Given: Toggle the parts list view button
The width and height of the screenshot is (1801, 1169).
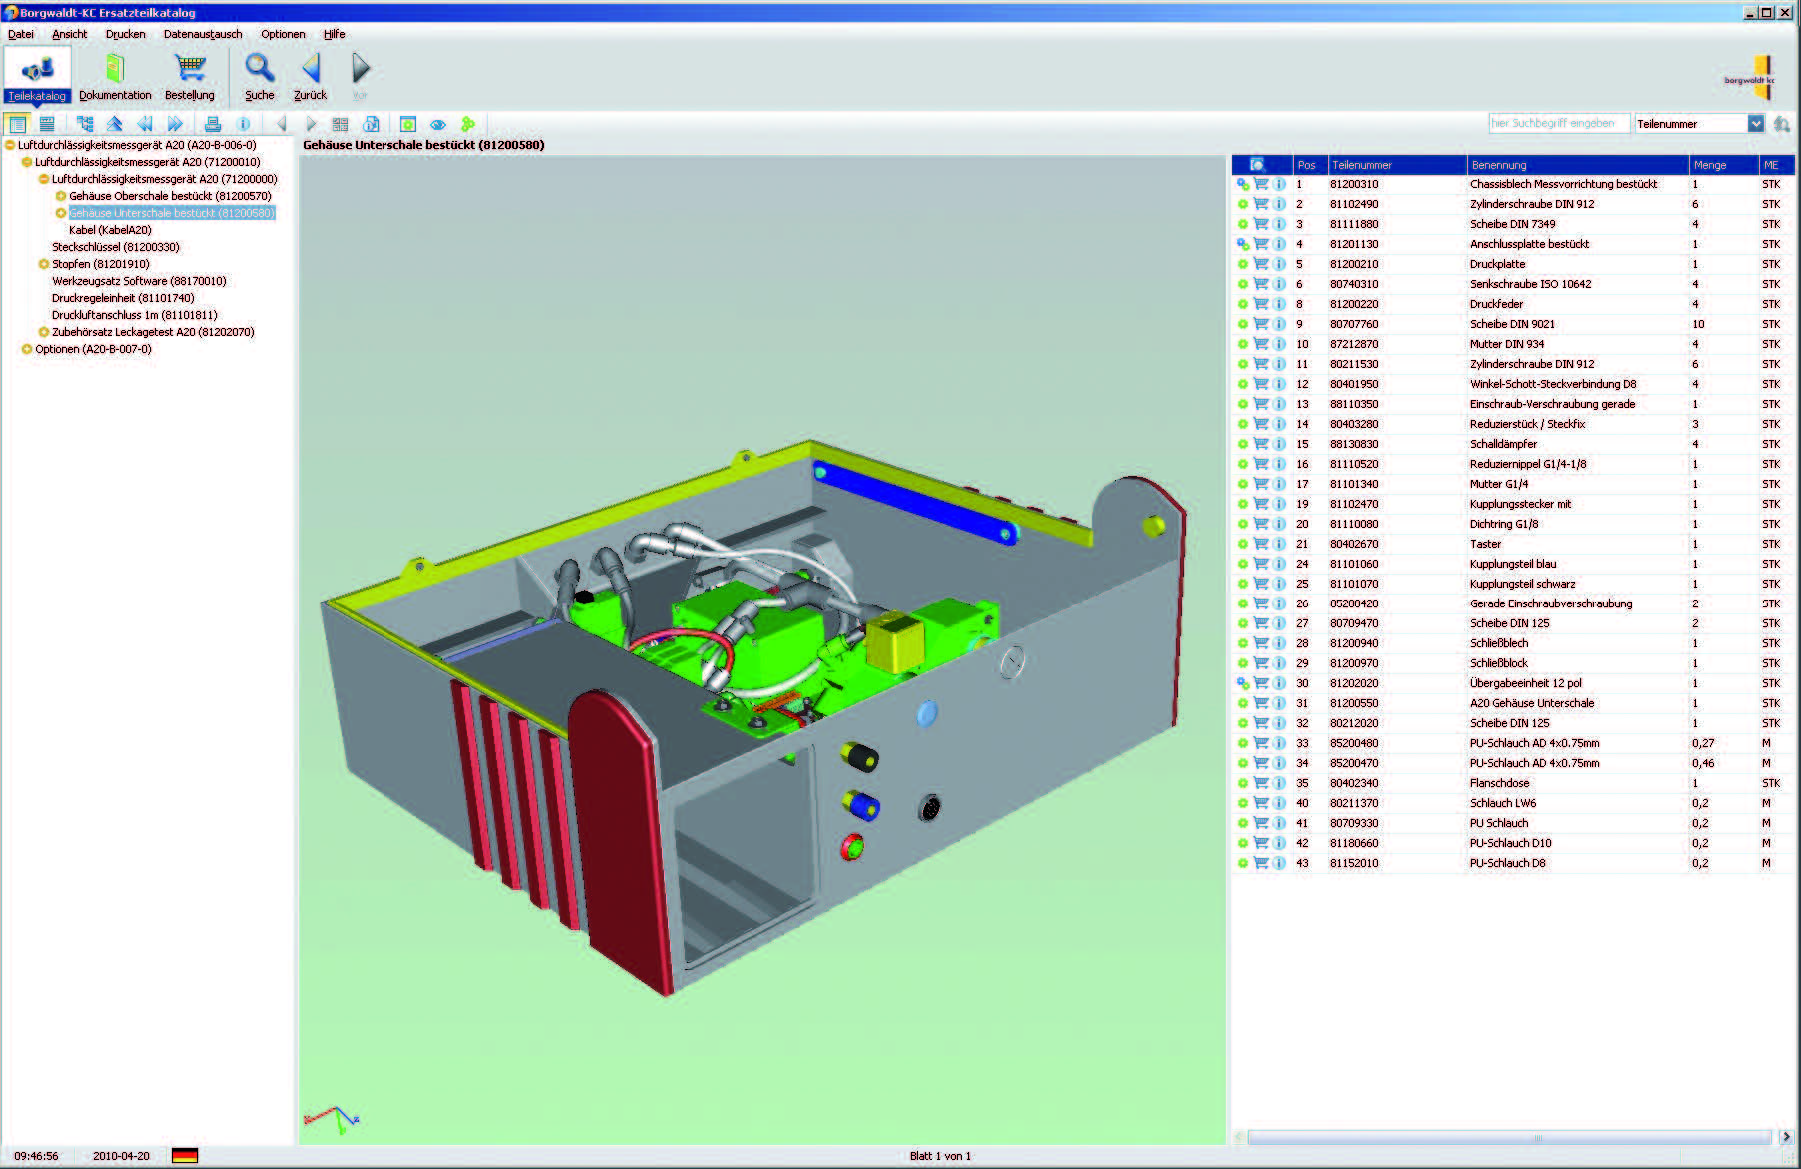Looking at the screenshot, I should 17,124.
